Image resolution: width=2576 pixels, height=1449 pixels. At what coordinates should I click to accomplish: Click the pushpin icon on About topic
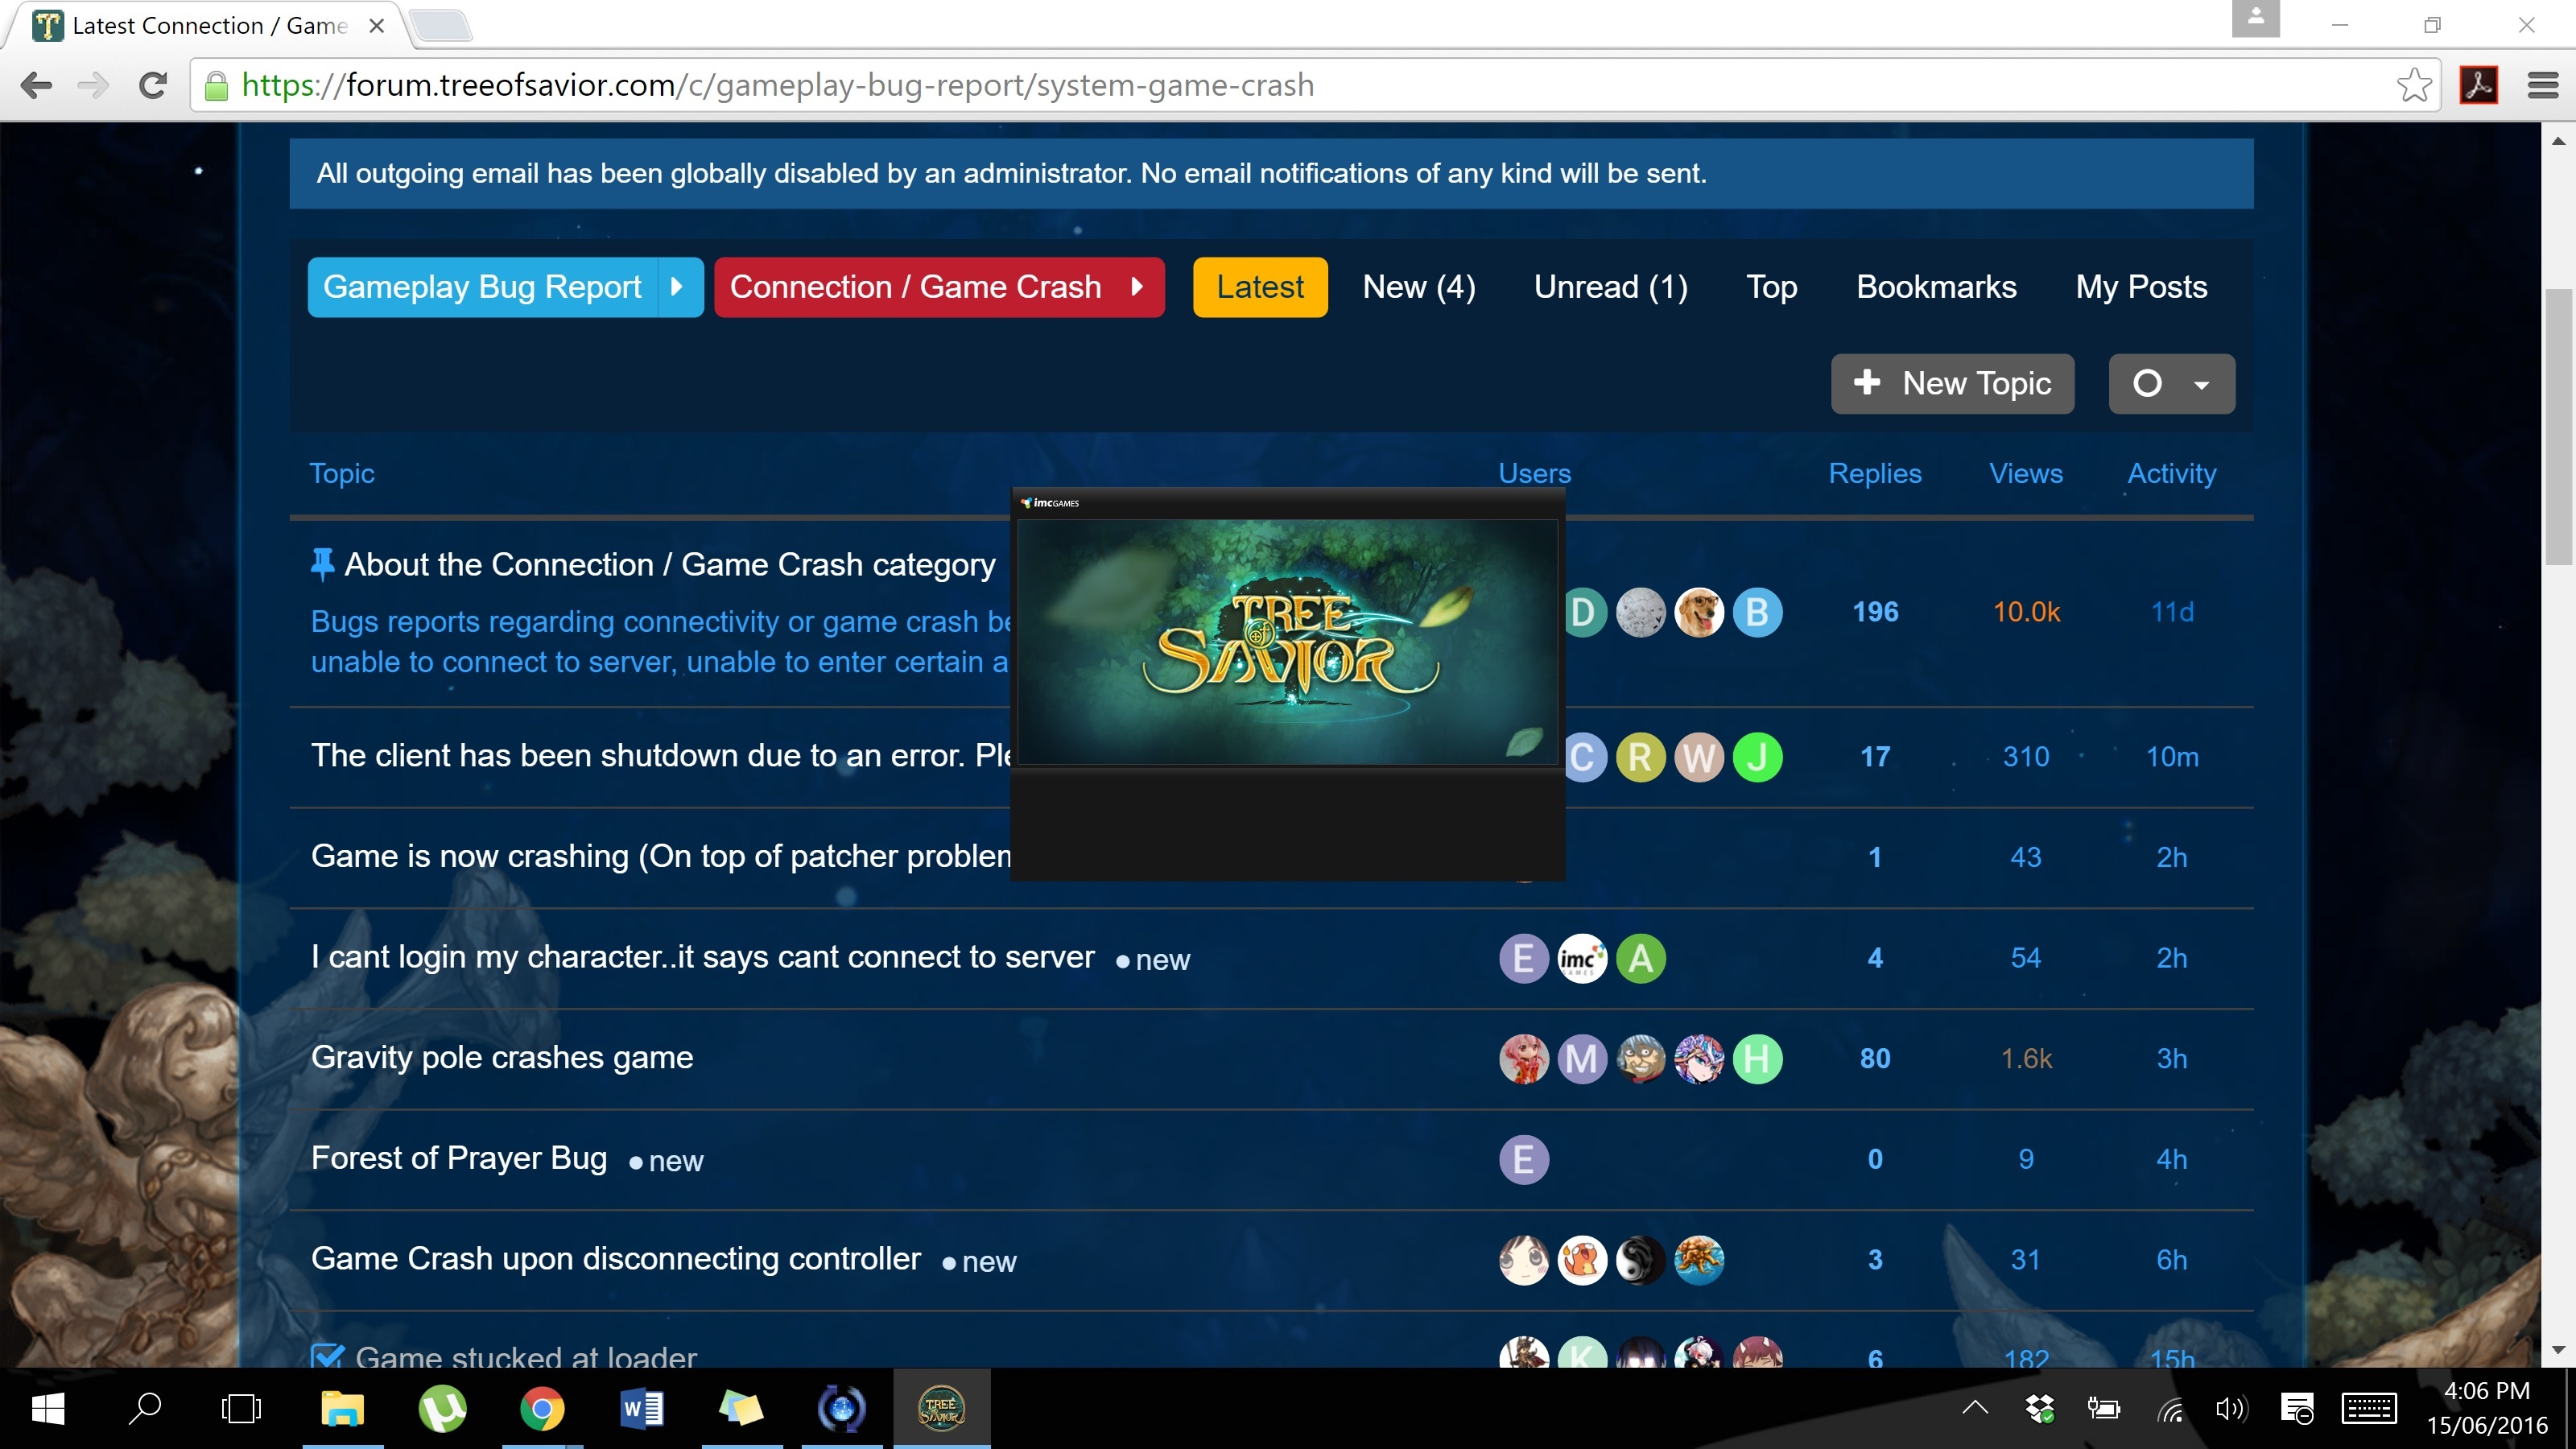(x=322, y=565)
